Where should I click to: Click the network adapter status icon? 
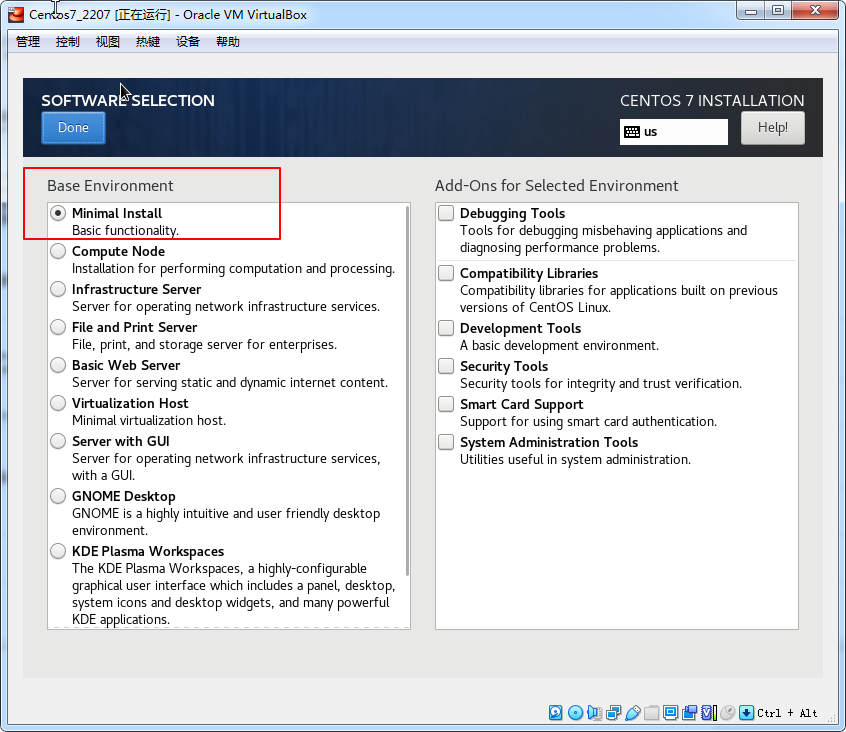613,713
